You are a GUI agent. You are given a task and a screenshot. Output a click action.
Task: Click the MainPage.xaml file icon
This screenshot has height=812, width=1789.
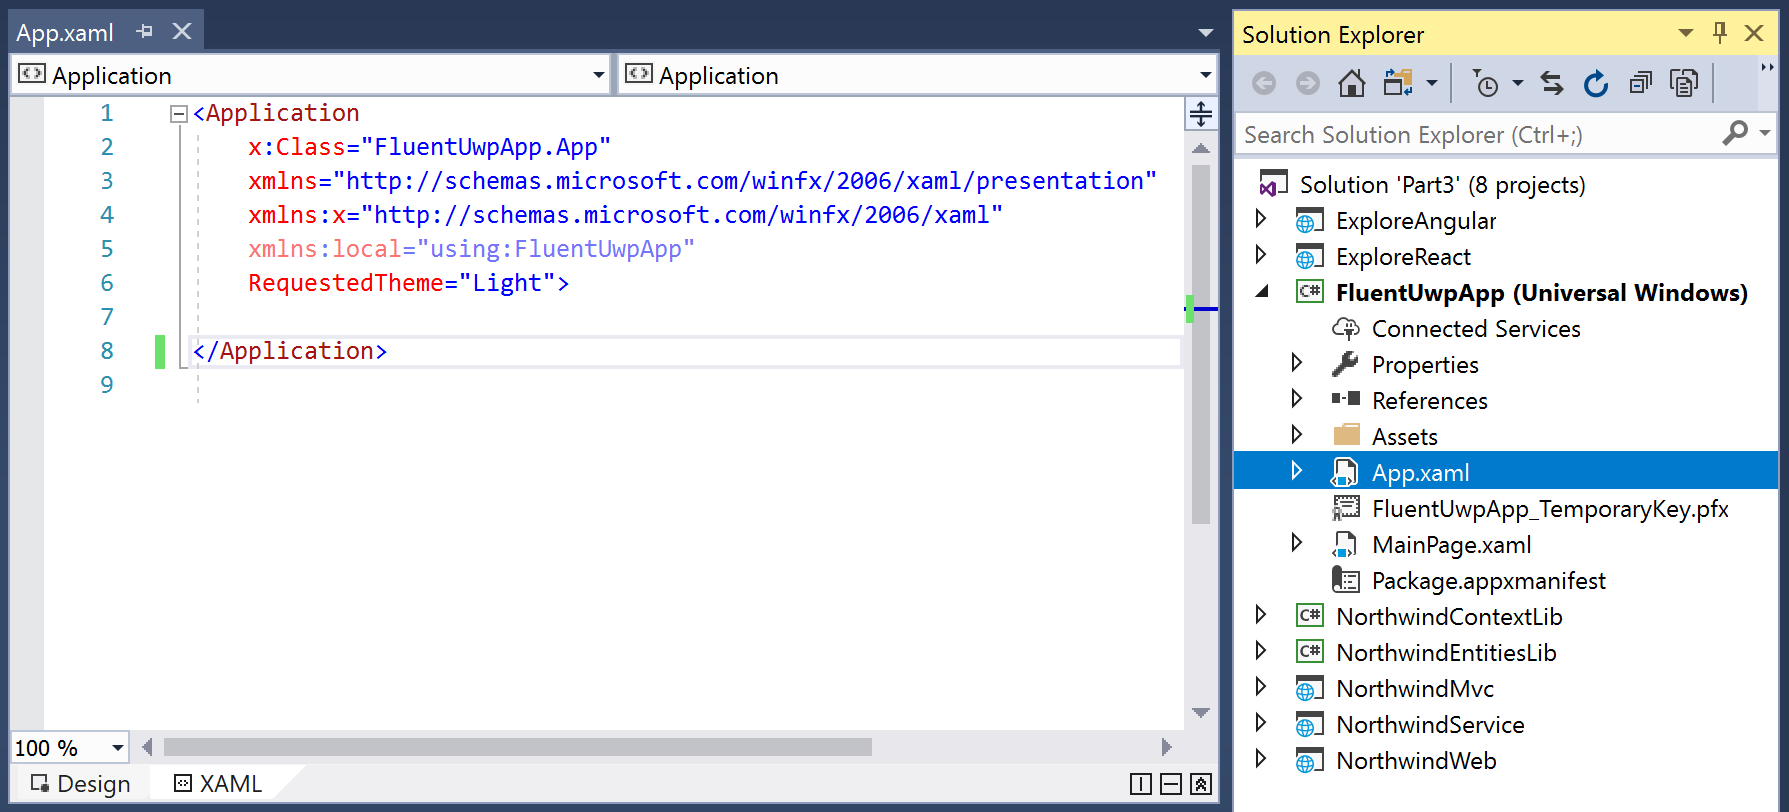[1345, 544]
